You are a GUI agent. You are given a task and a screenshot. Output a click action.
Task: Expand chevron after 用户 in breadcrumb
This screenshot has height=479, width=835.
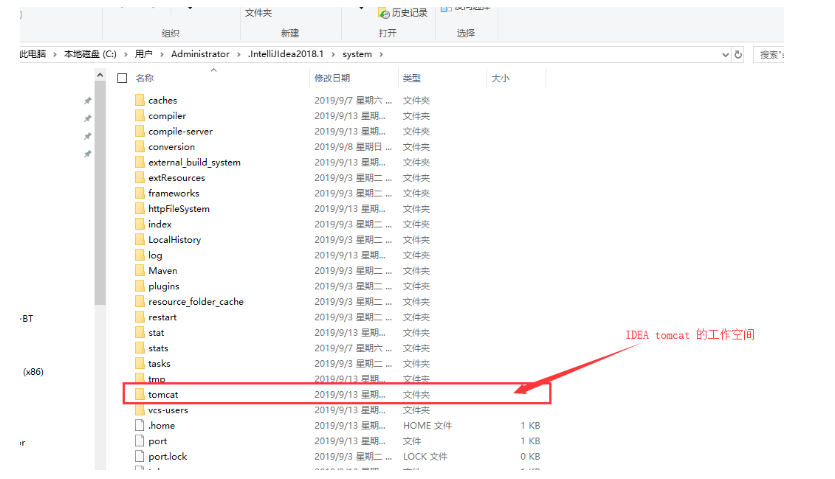(x=161, y=54)
